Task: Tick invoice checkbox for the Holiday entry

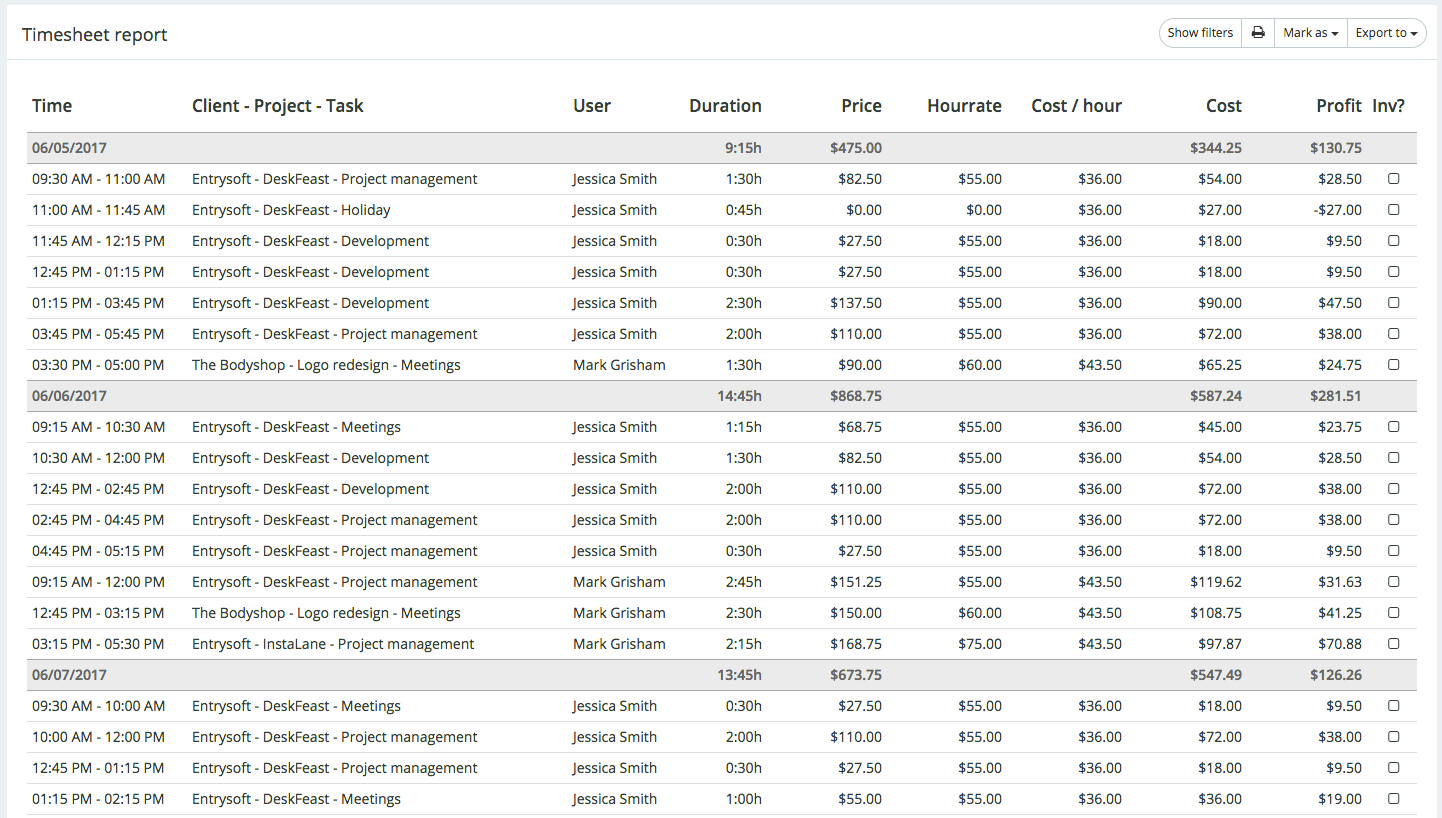Action: click(x=1394, y=210)
